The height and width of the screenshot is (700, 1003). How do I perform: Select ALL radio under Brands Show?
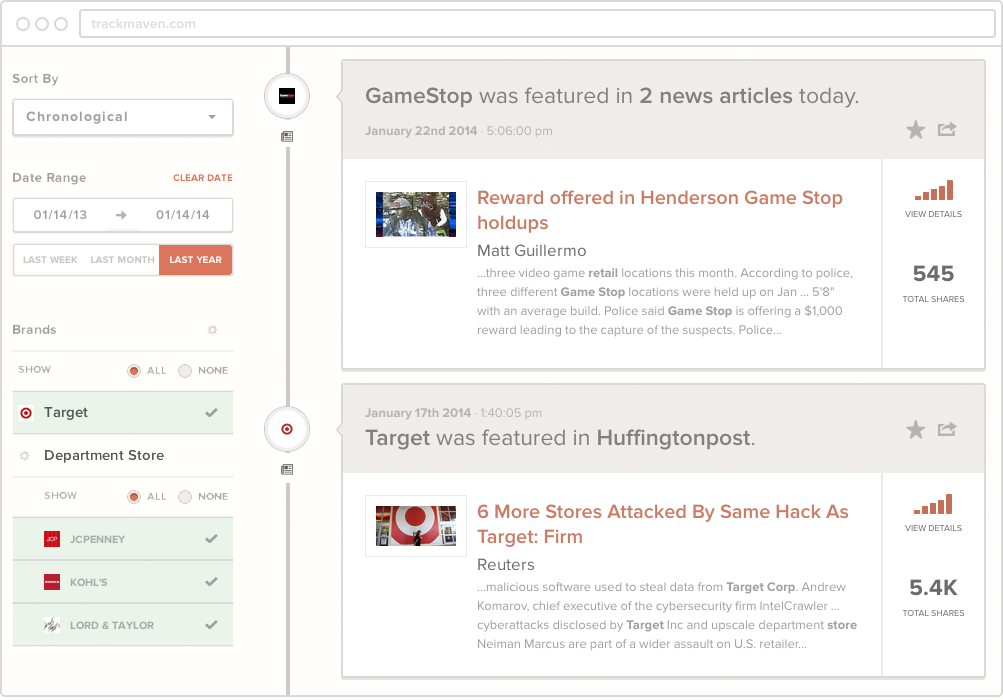coord(134,370)
